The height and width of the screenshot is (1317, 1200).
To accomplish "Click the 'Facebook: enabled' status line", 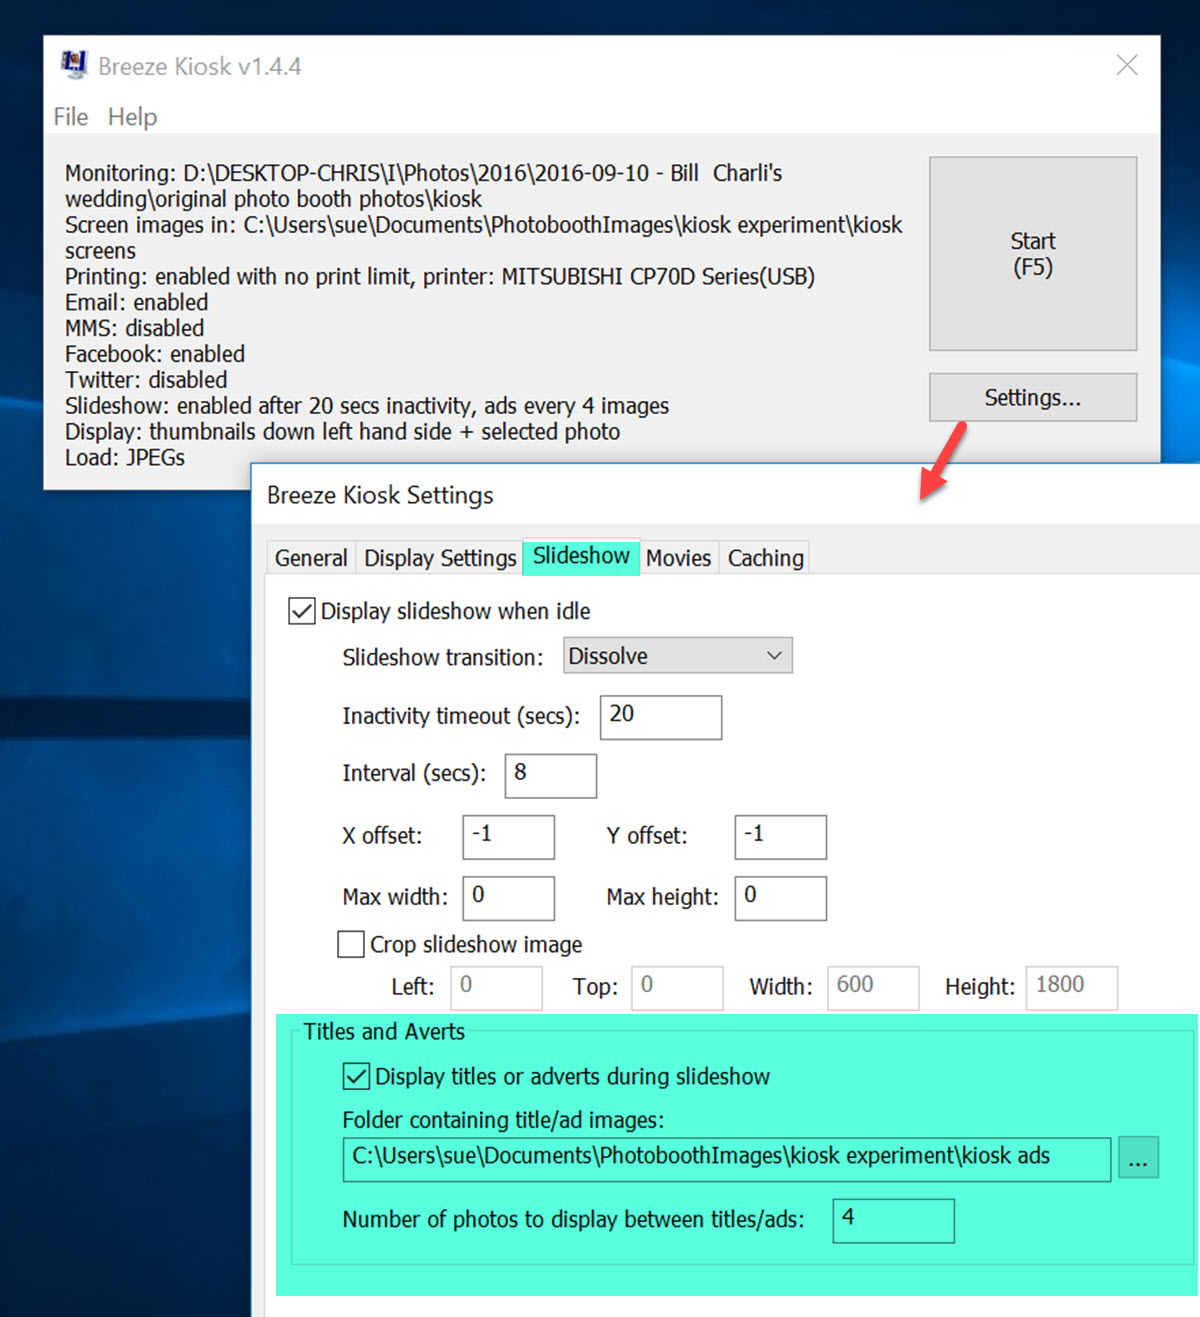I will coord(155,354).
